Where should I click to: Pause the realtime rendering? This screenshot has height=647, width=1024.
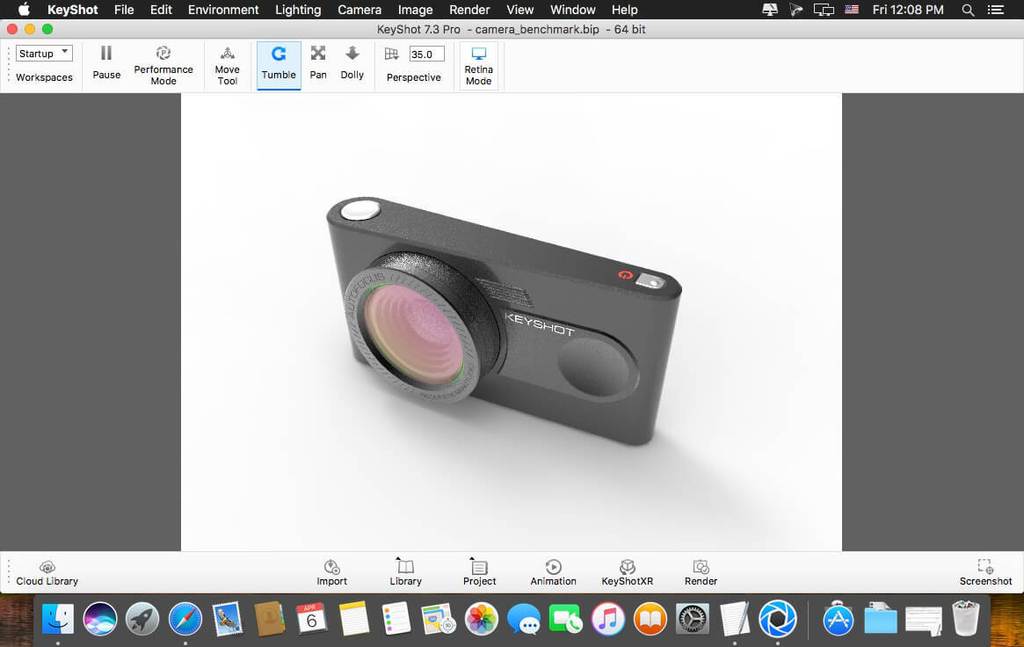(105, 64)
